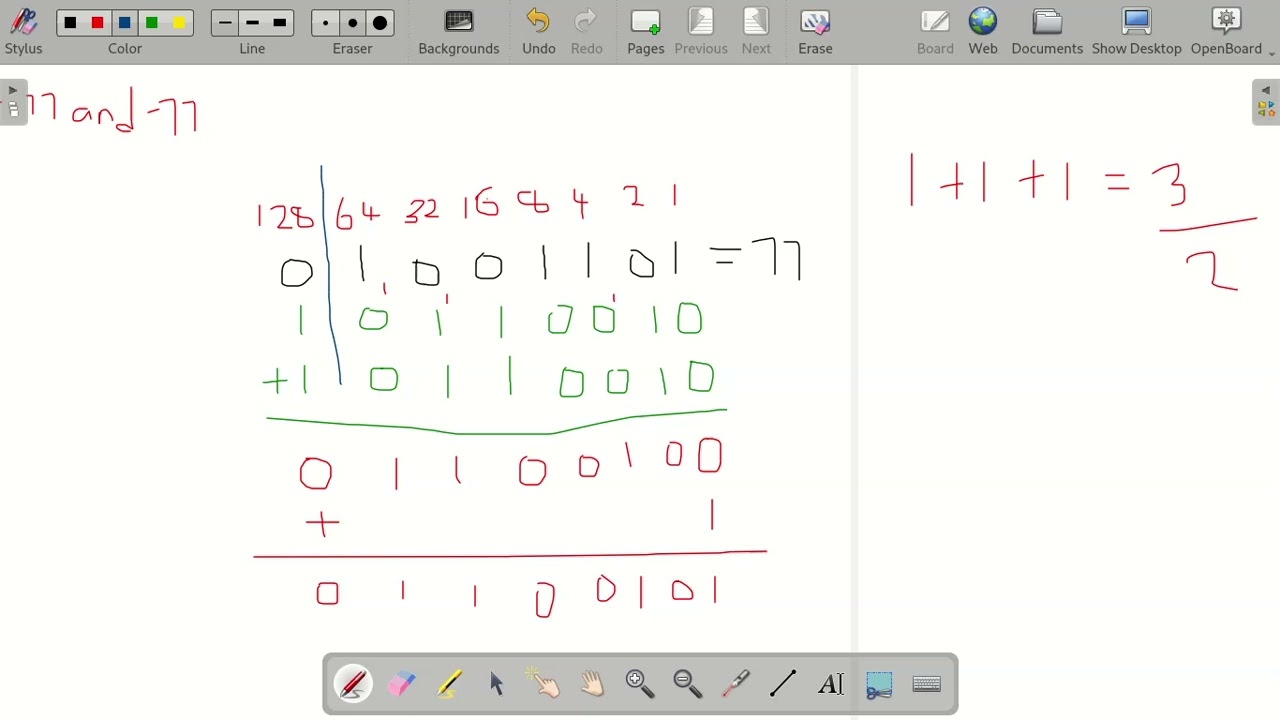Viewport: 1280px width, 720px height.
Task: Select the small eraser size
Action: click(x=325, y=23)
